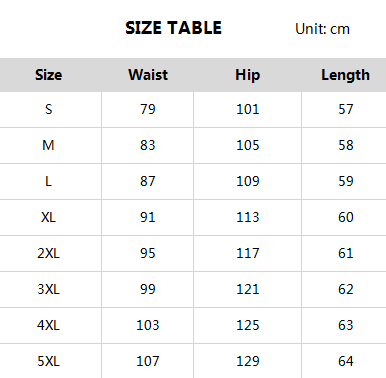Image resolution: width=386 pixels, height=378 pixels.
Task: Click the 2XL size row label
Action: coord(48,253)
